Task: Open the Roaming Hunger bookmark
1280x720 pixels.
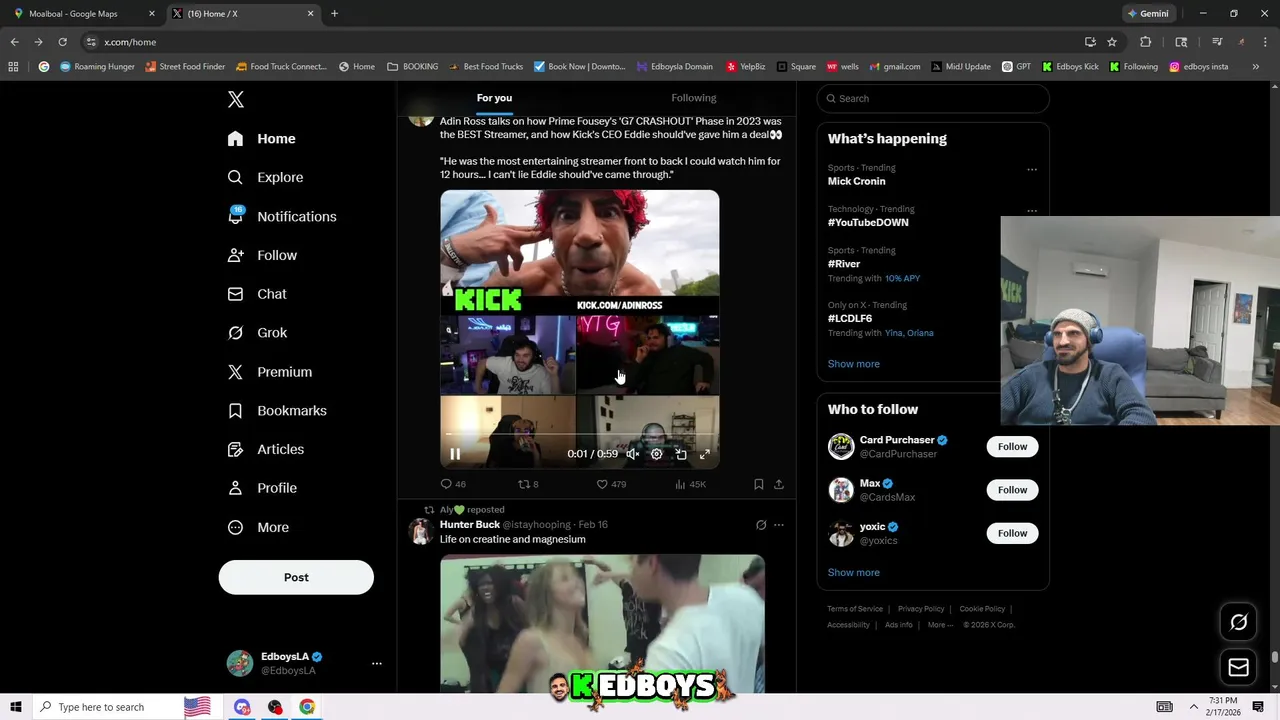Action: point(97,67)
